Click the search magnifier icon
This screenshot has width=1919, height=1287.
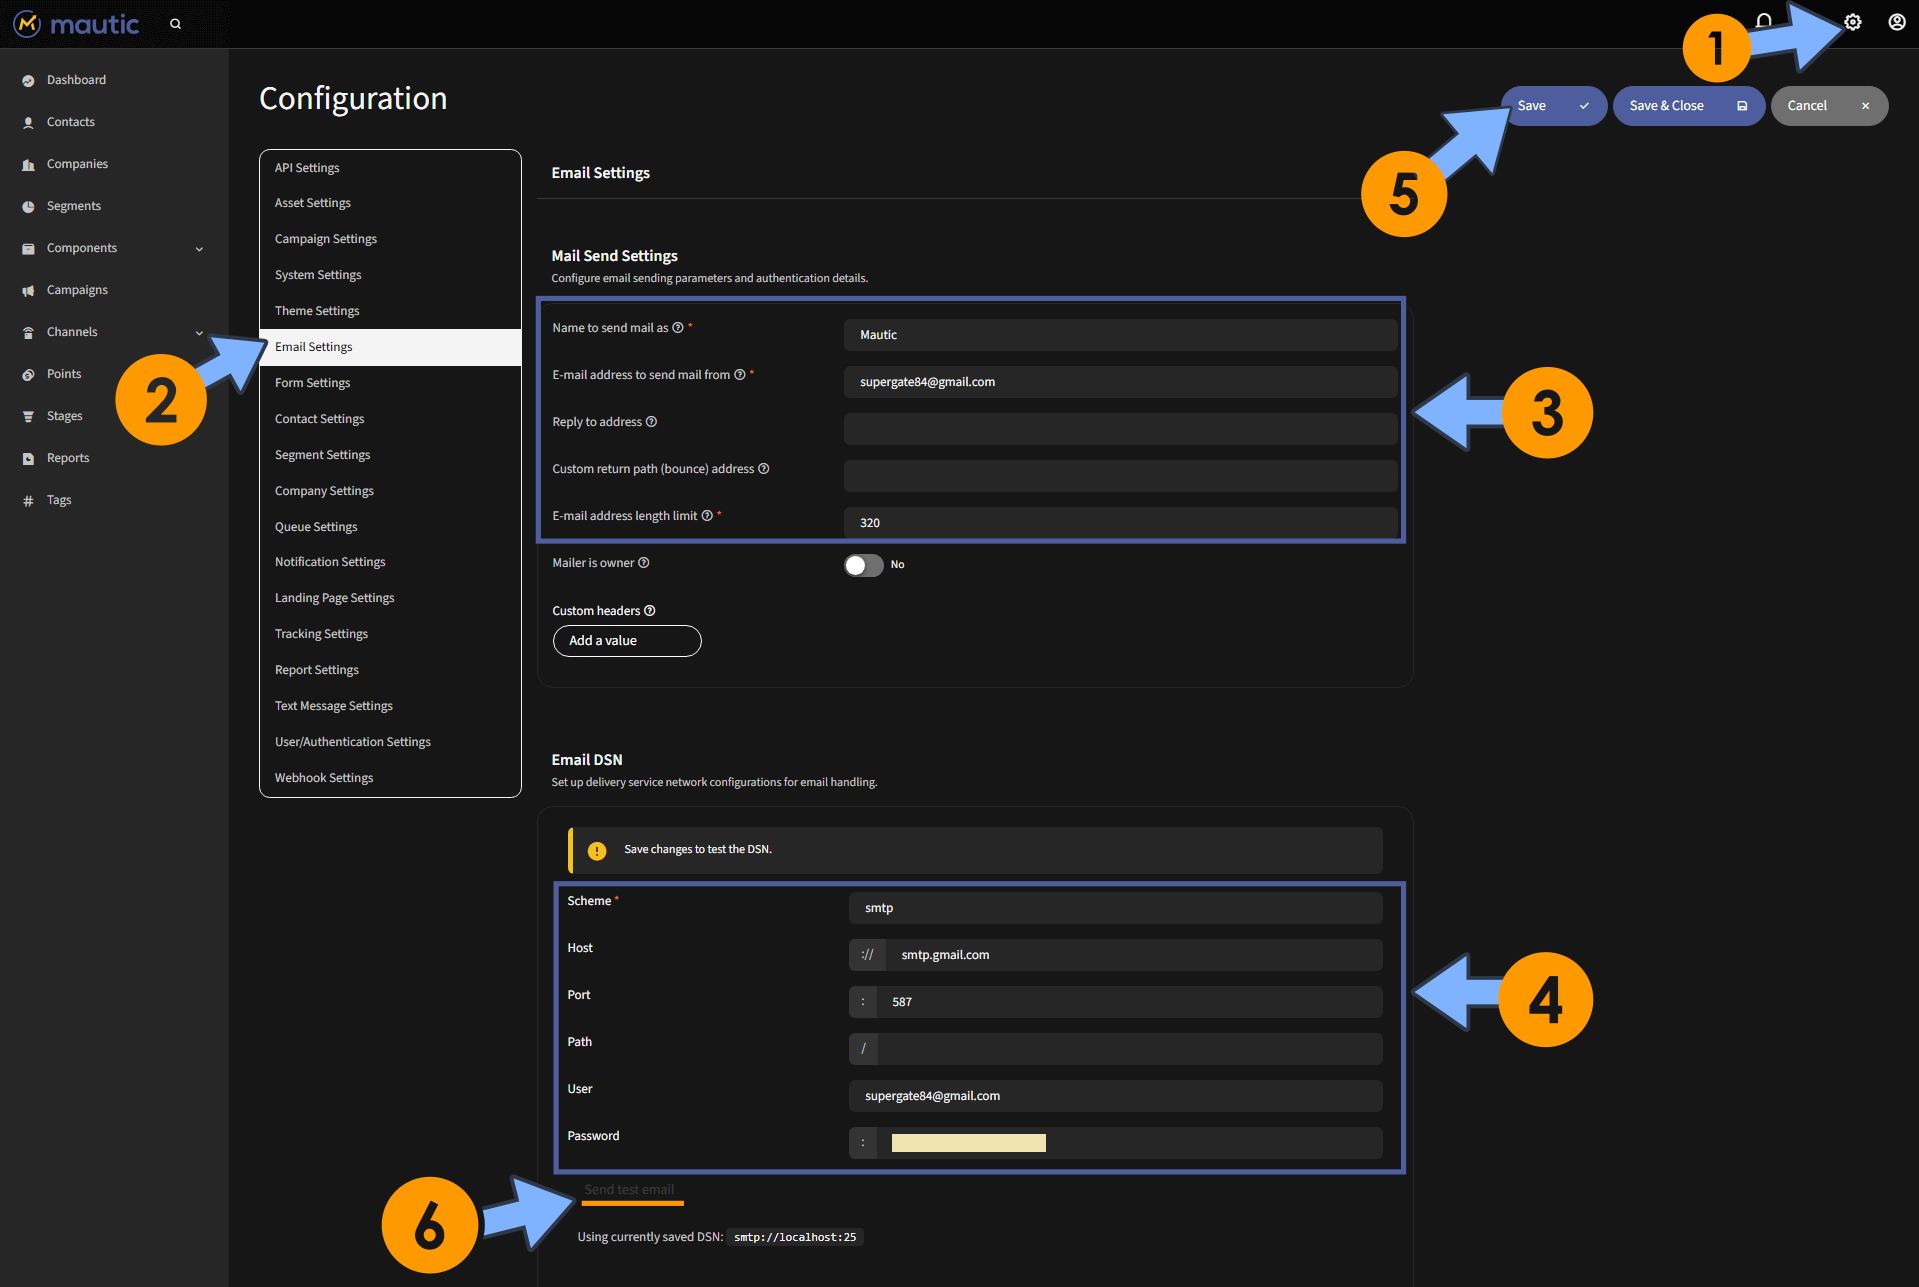tap(176, 24)
